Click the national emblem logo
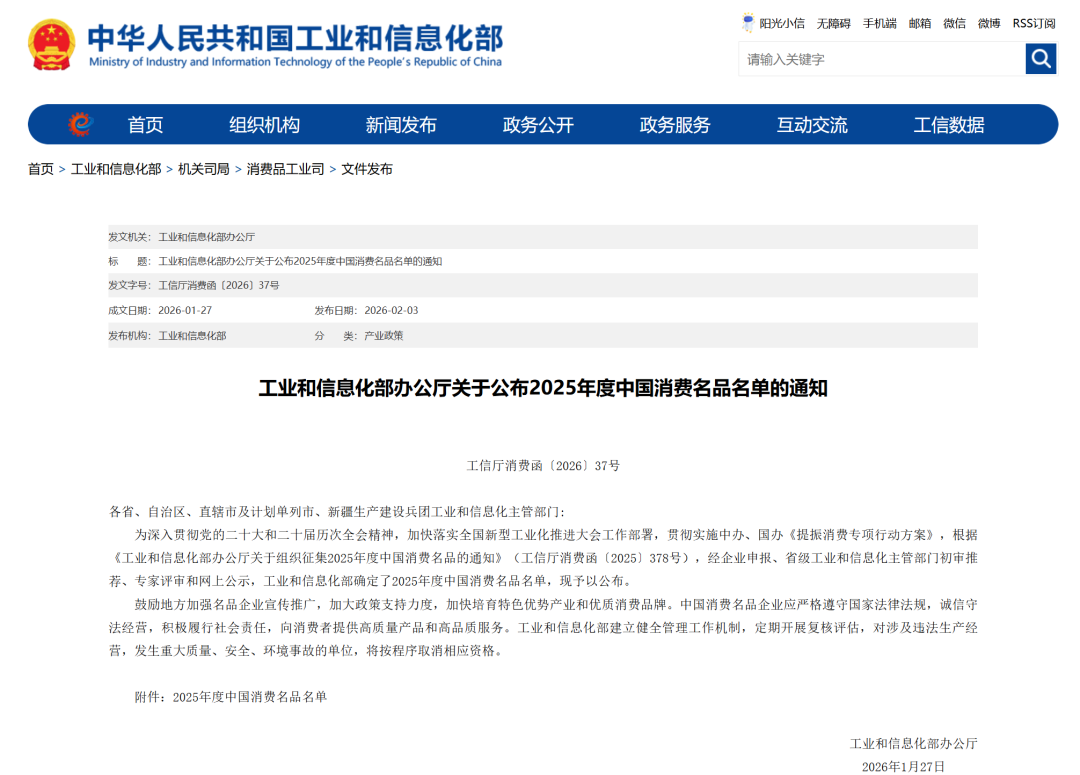The image size is (1080, 775). 48,44
